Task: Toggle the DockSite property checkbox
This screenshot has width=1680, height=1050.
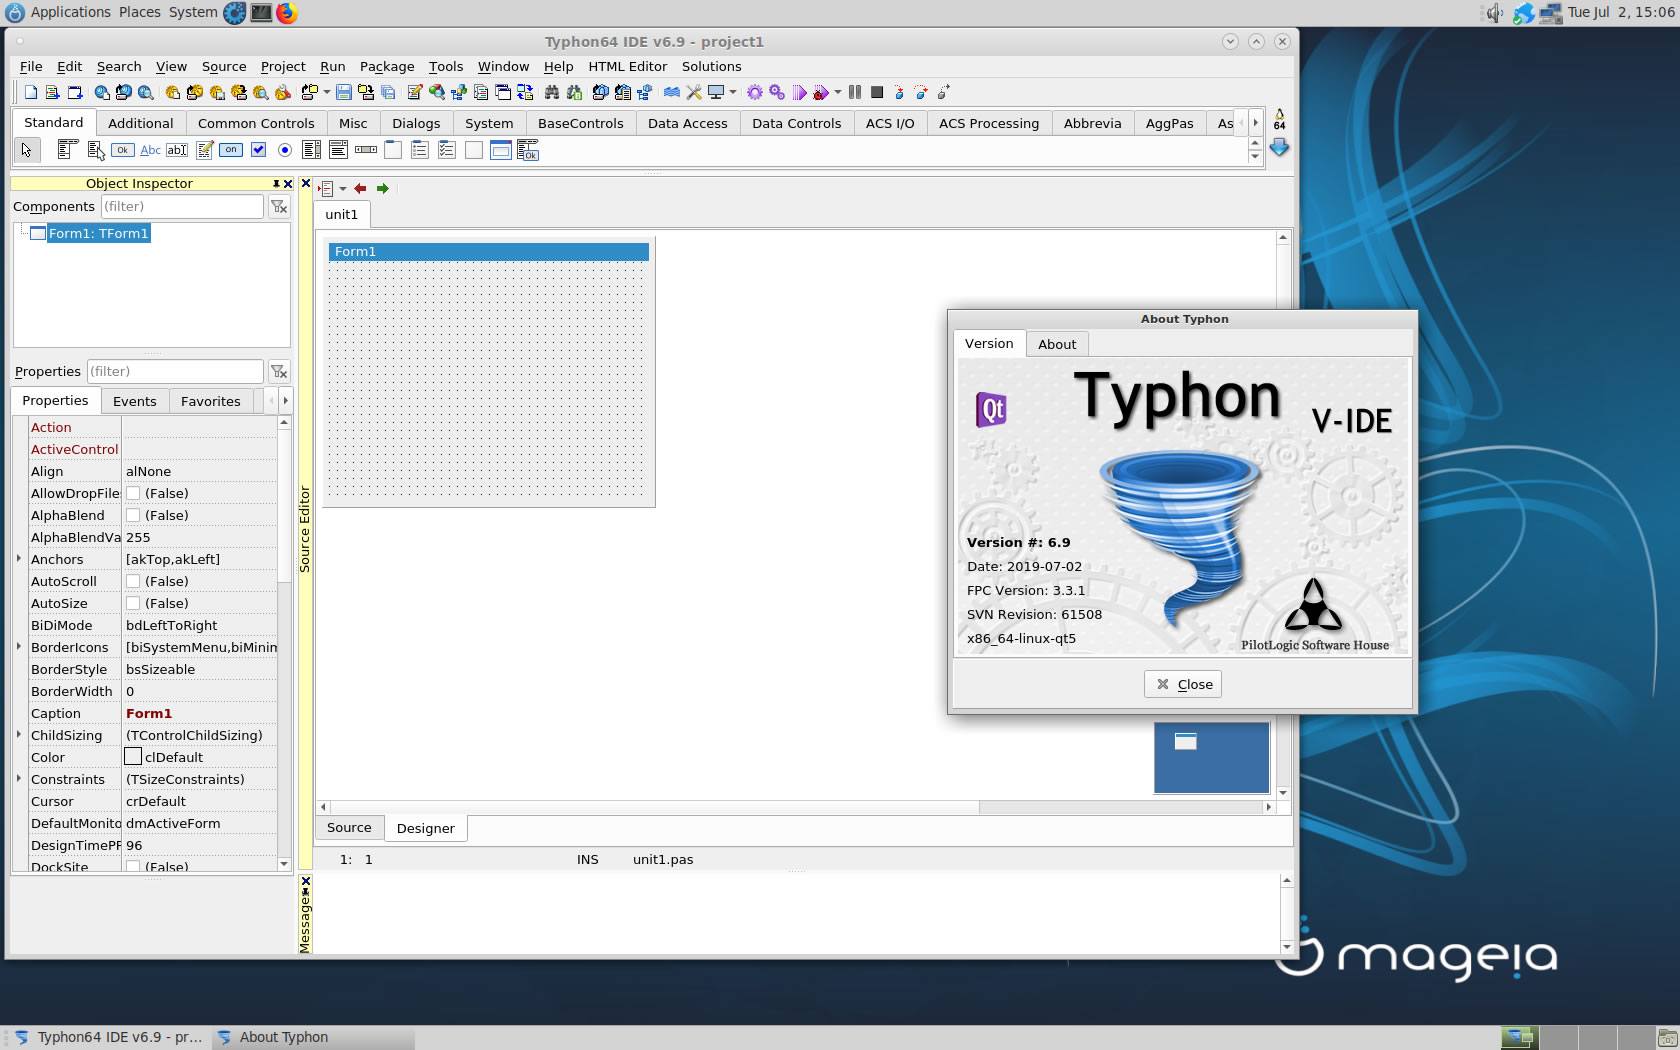Action: coord(133,867)
